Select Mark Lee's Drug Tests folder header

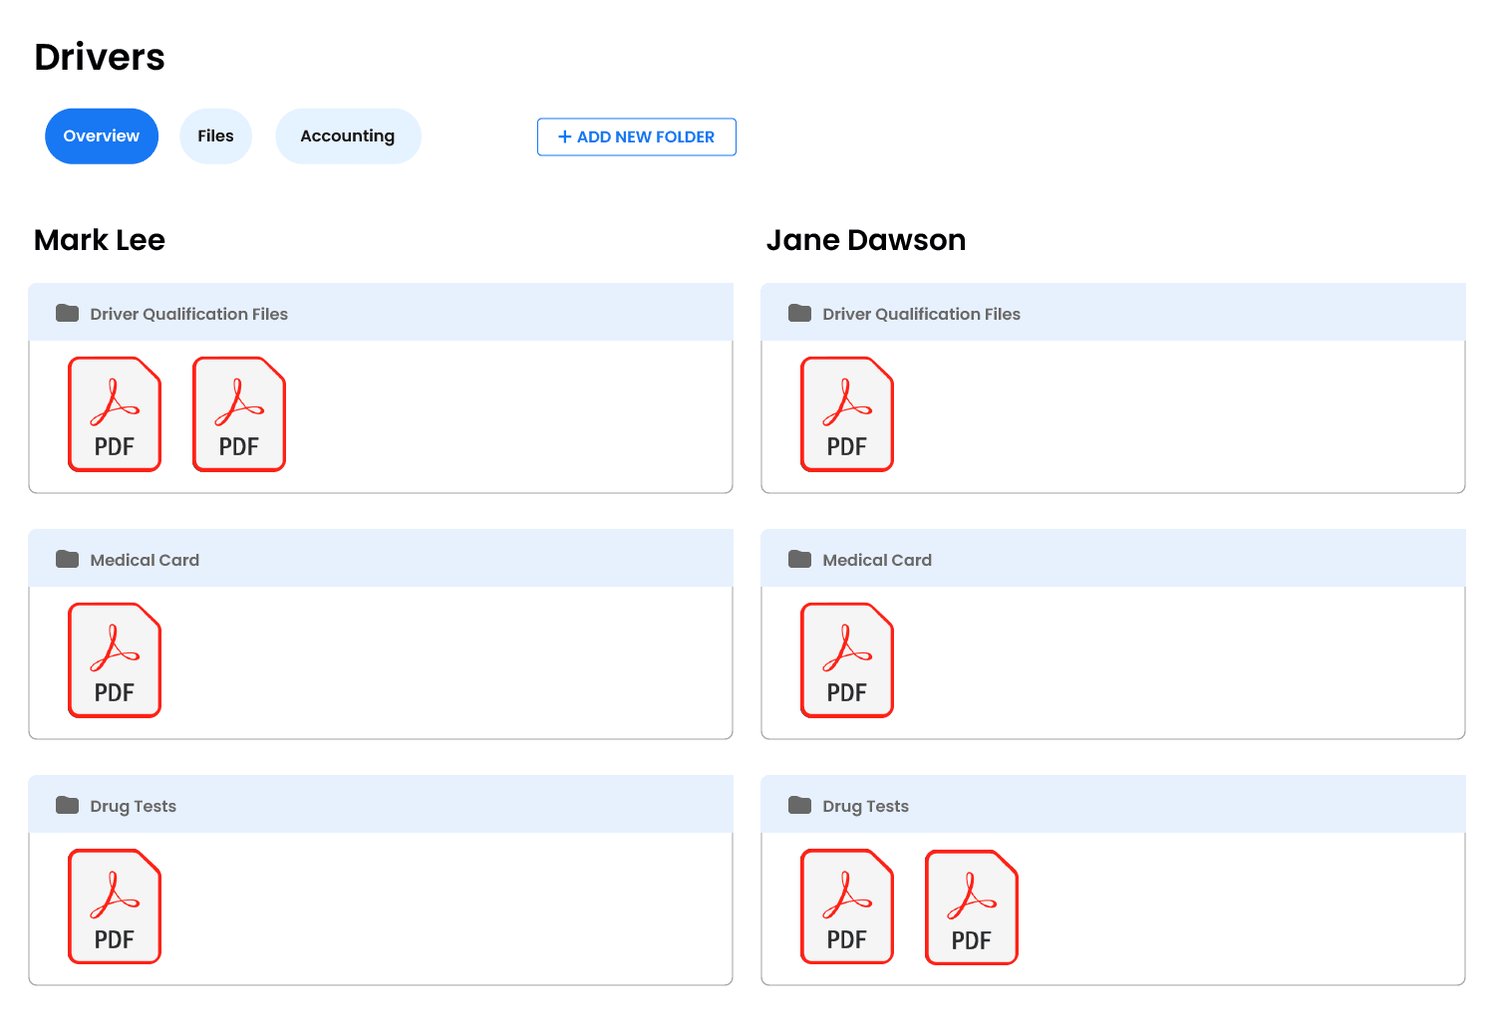point(133,806)
